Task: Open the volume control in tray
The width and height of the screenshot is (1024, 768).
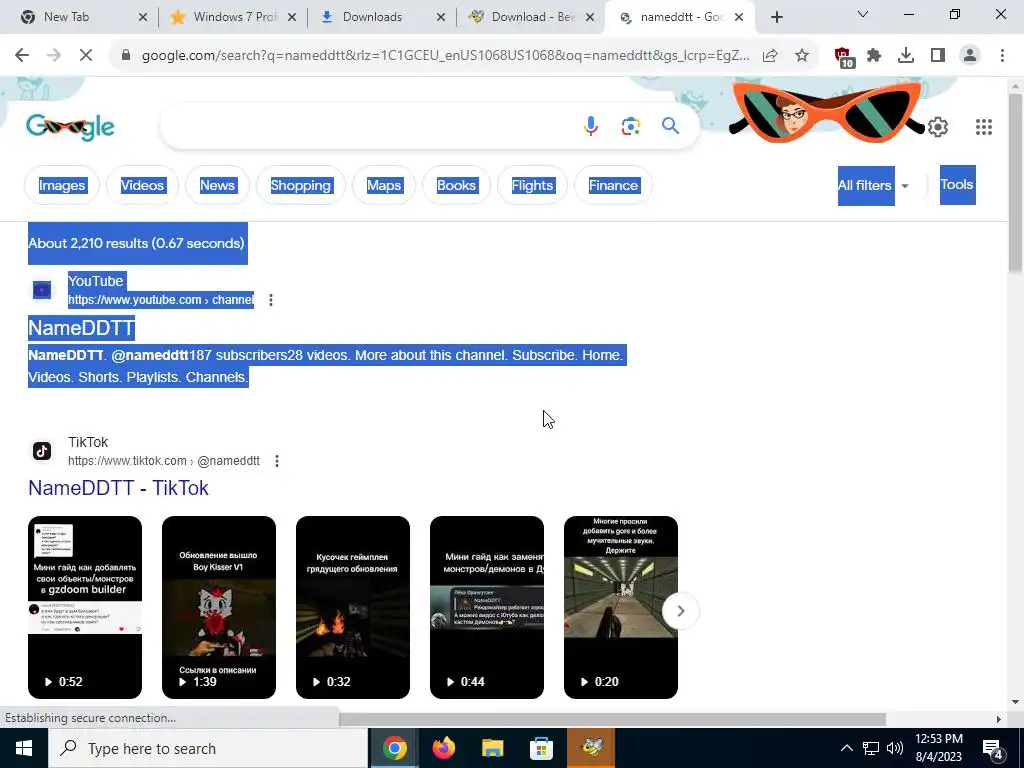Action: (895, 748)
